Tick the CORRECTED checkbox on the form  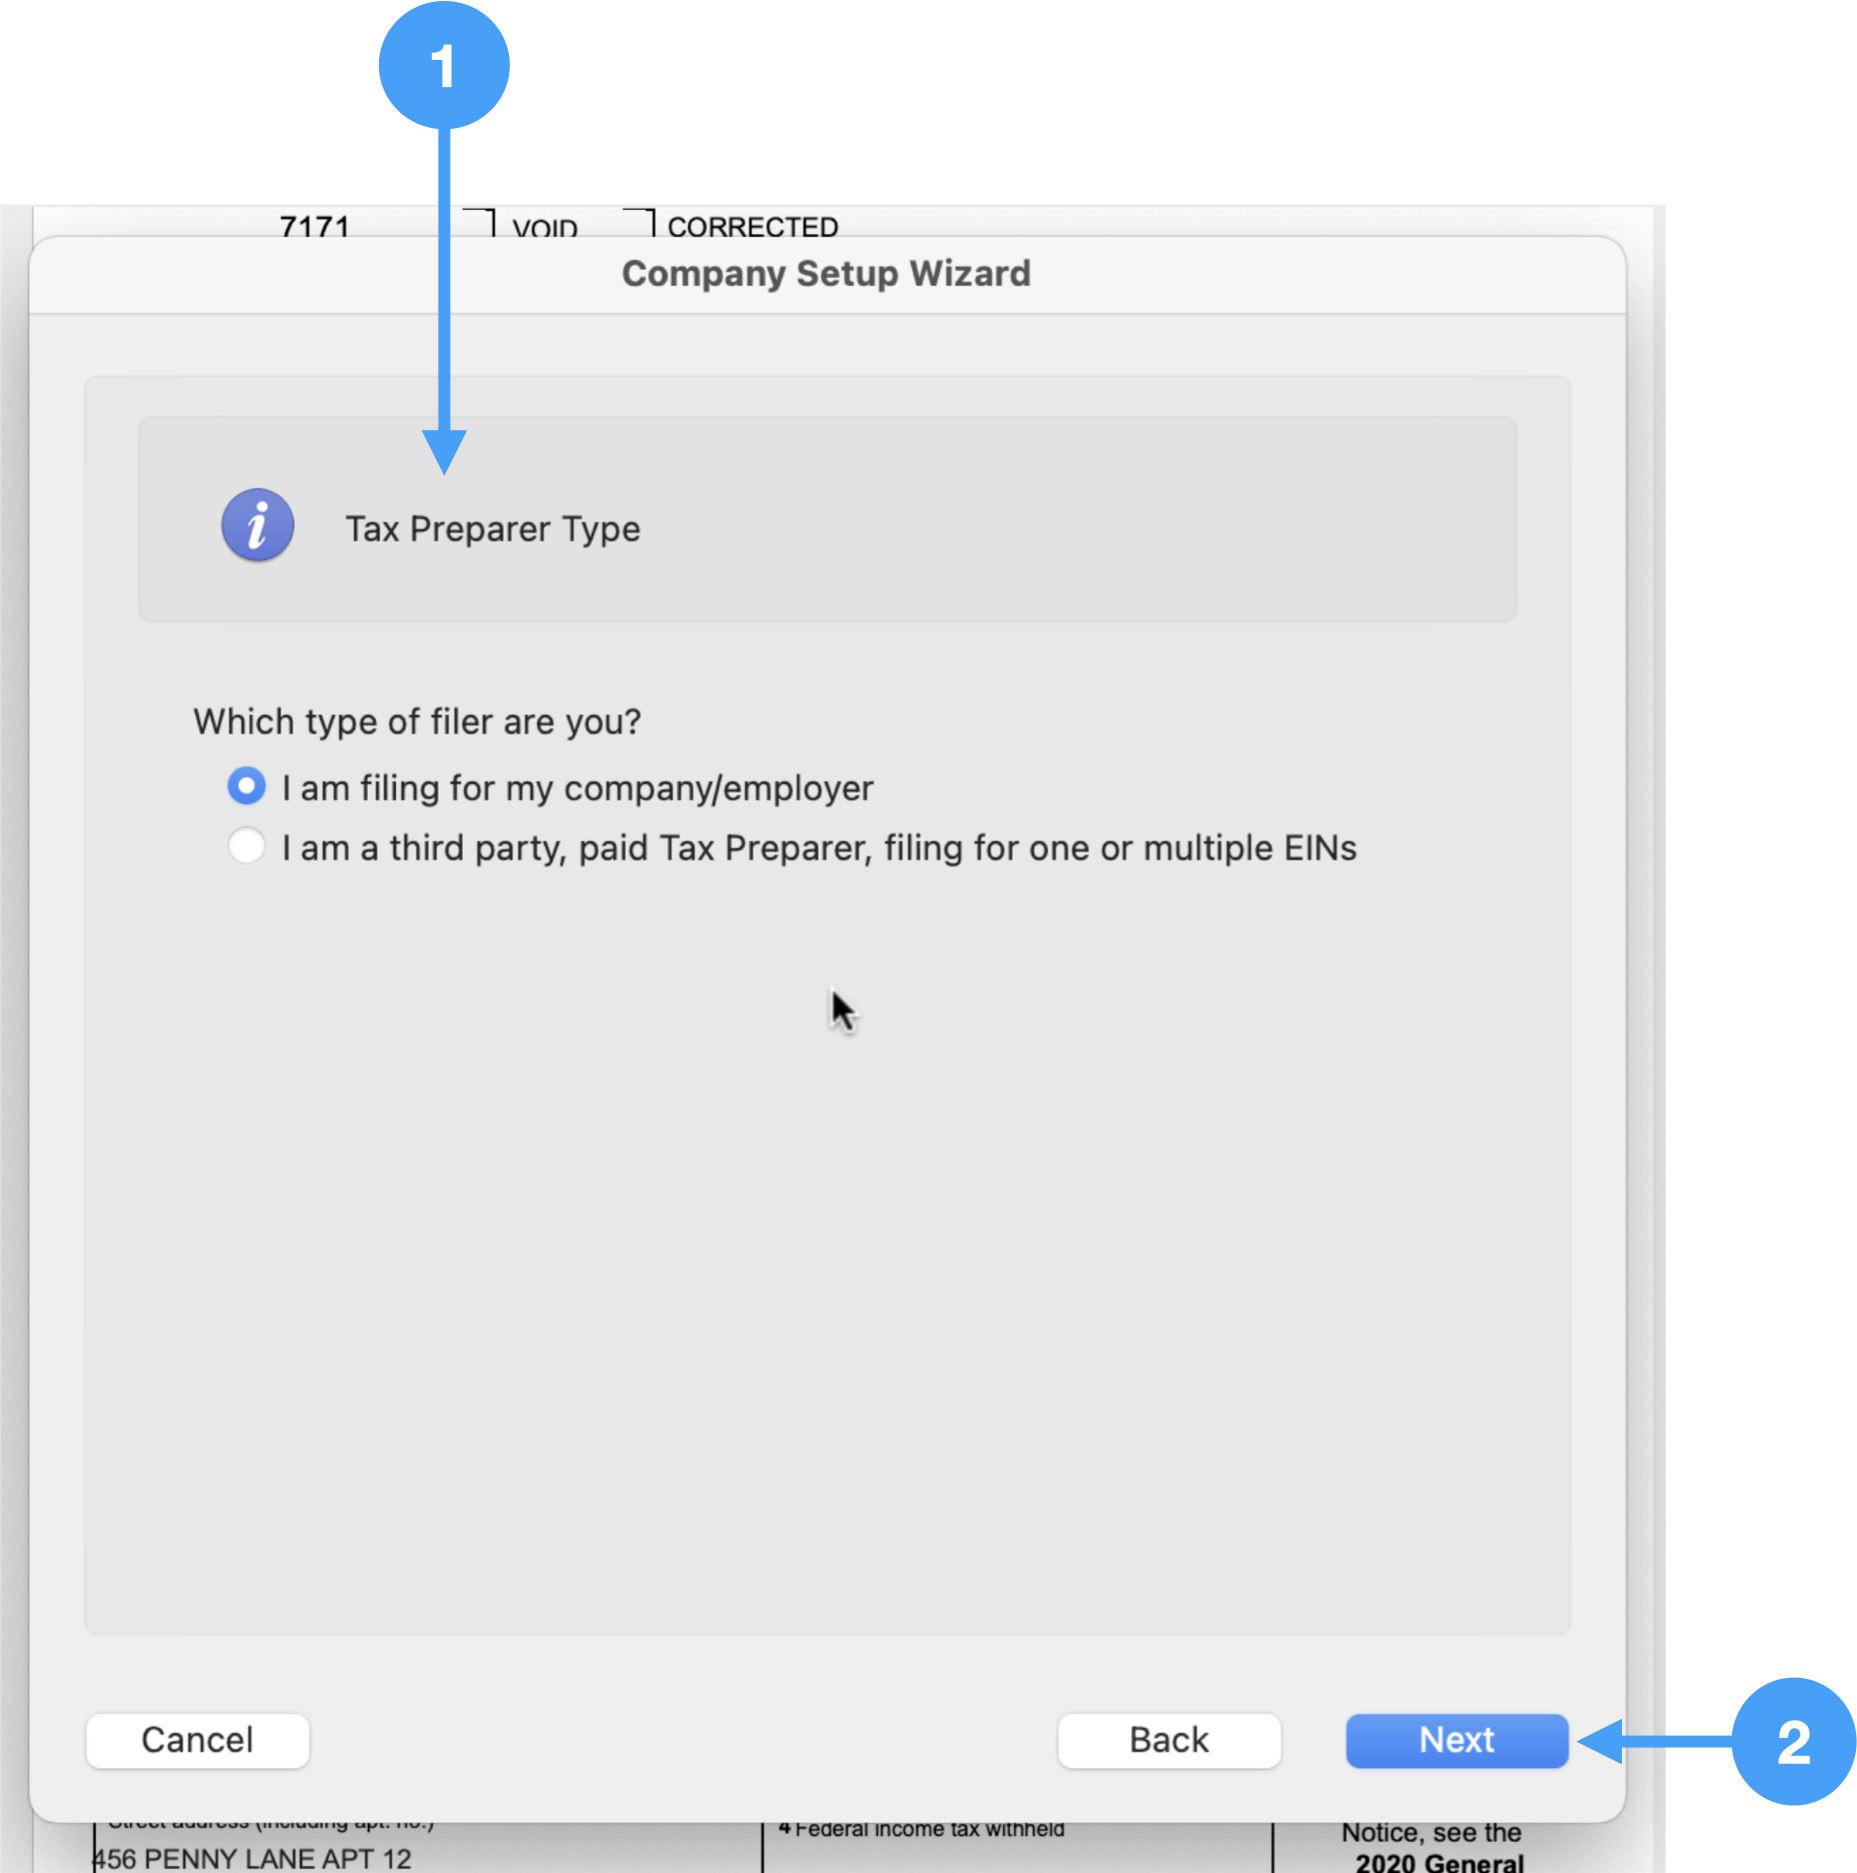(639, 222)
